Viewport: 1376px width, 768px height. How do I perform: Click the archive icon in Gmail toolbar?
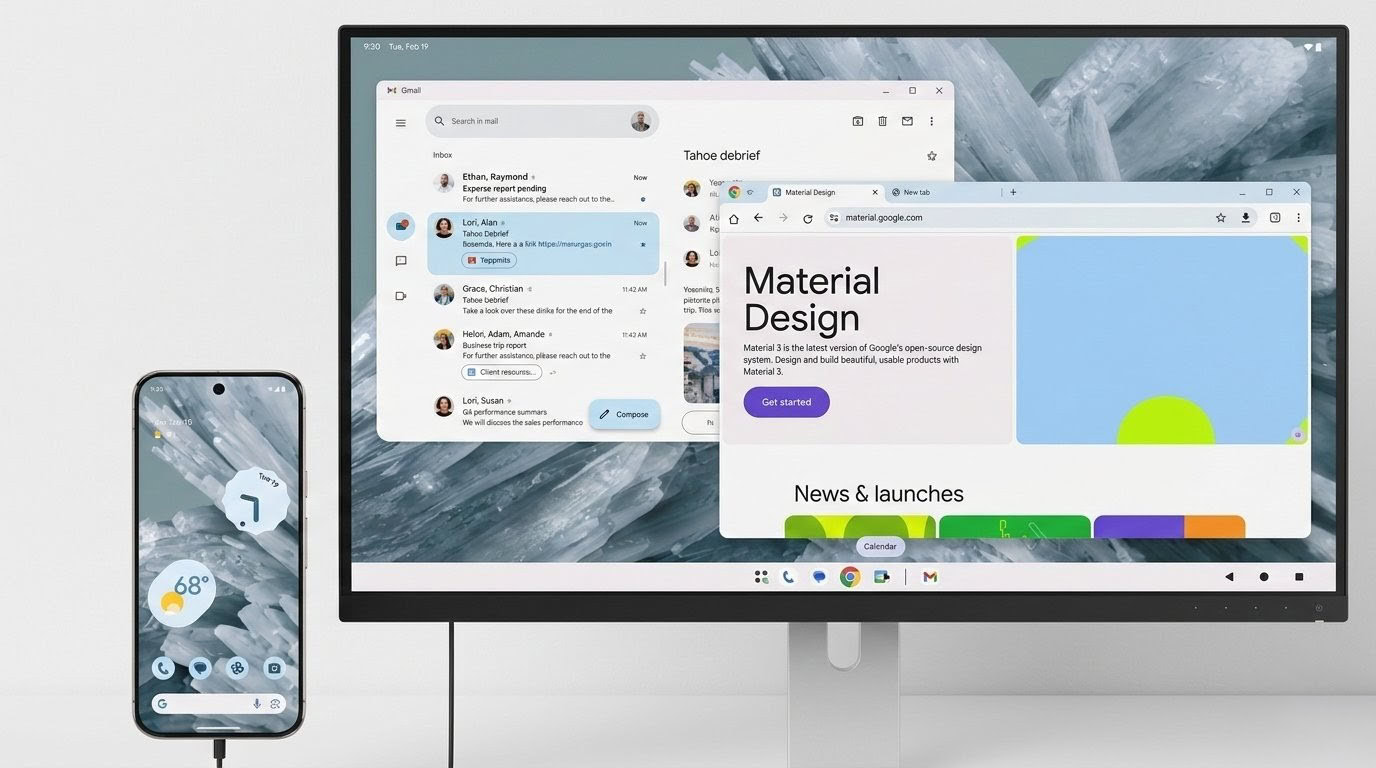(x=857, y=121)
